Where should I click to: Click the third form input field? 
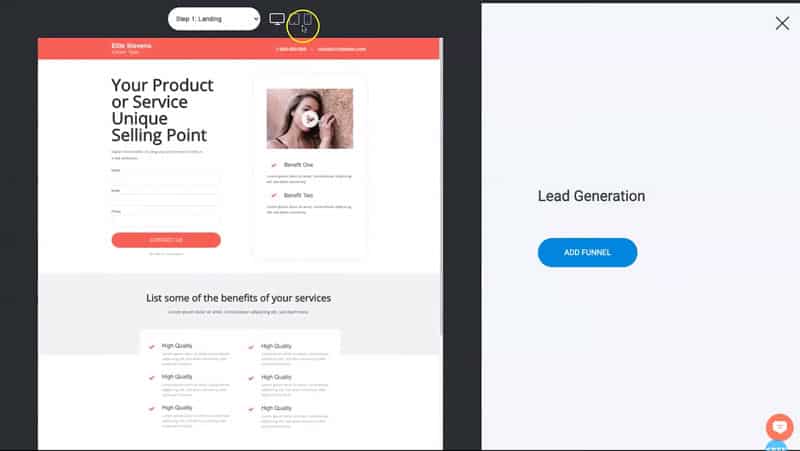[x=166, y=220]
